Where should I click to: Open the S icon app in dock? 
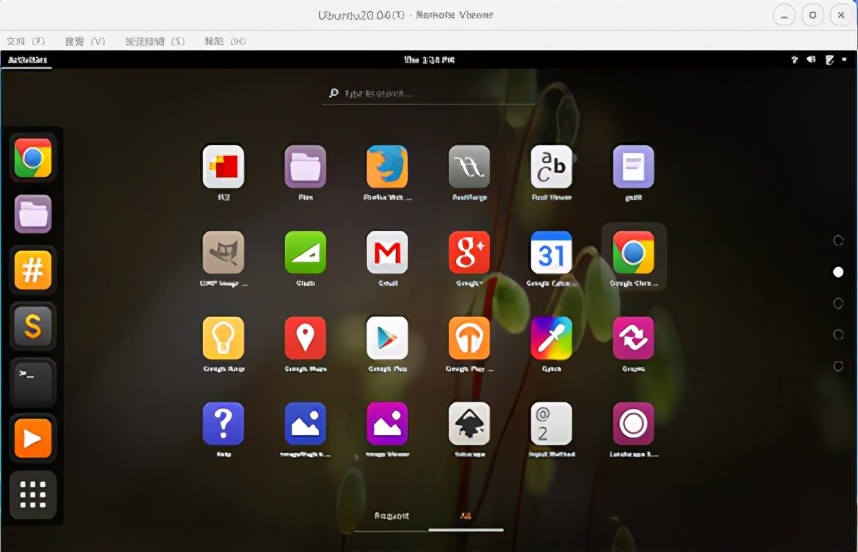(x=33, y=326)
